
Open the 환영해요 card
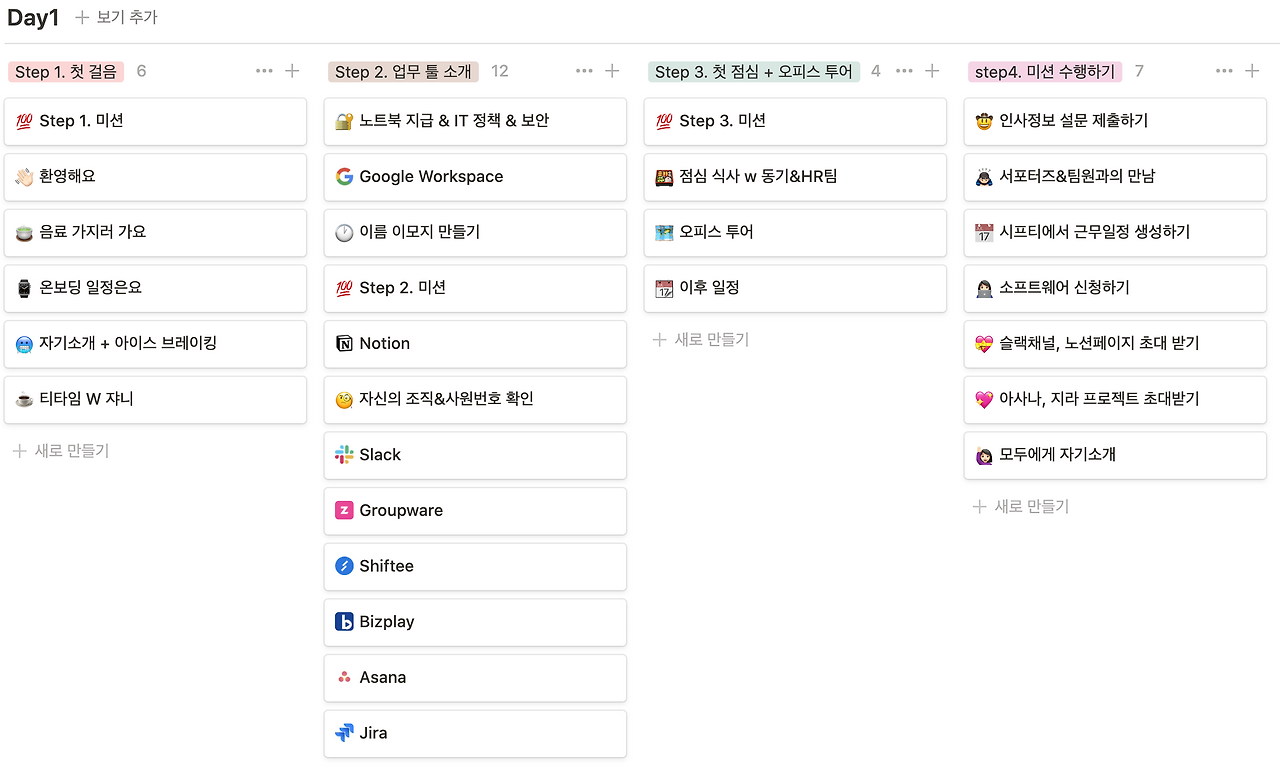tap(155, 177)
